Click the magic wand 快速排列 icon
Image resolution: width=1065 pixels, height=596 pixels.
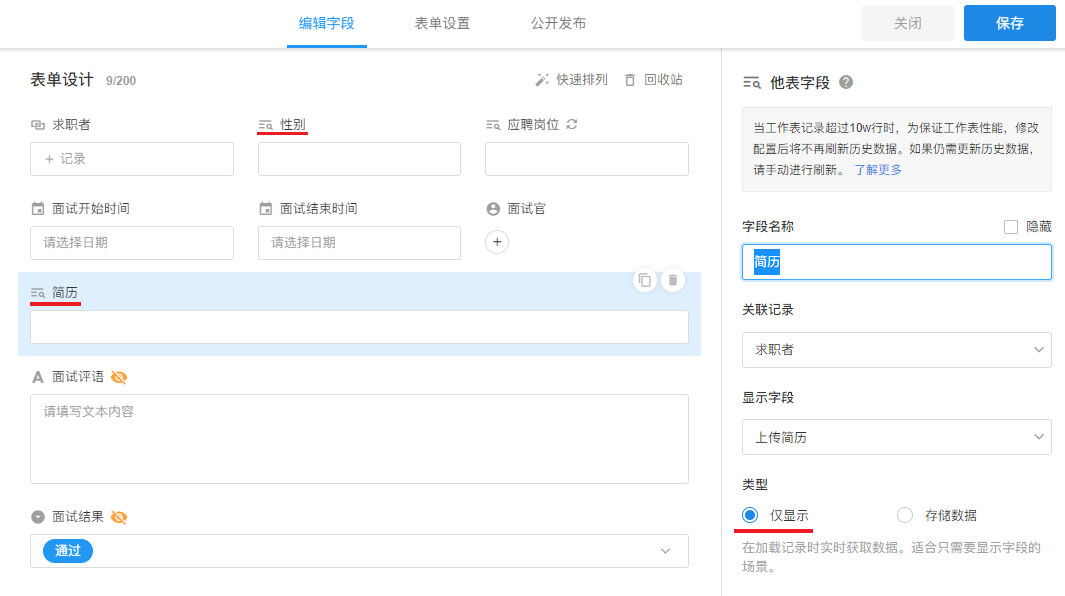click(x=541, y=80)
